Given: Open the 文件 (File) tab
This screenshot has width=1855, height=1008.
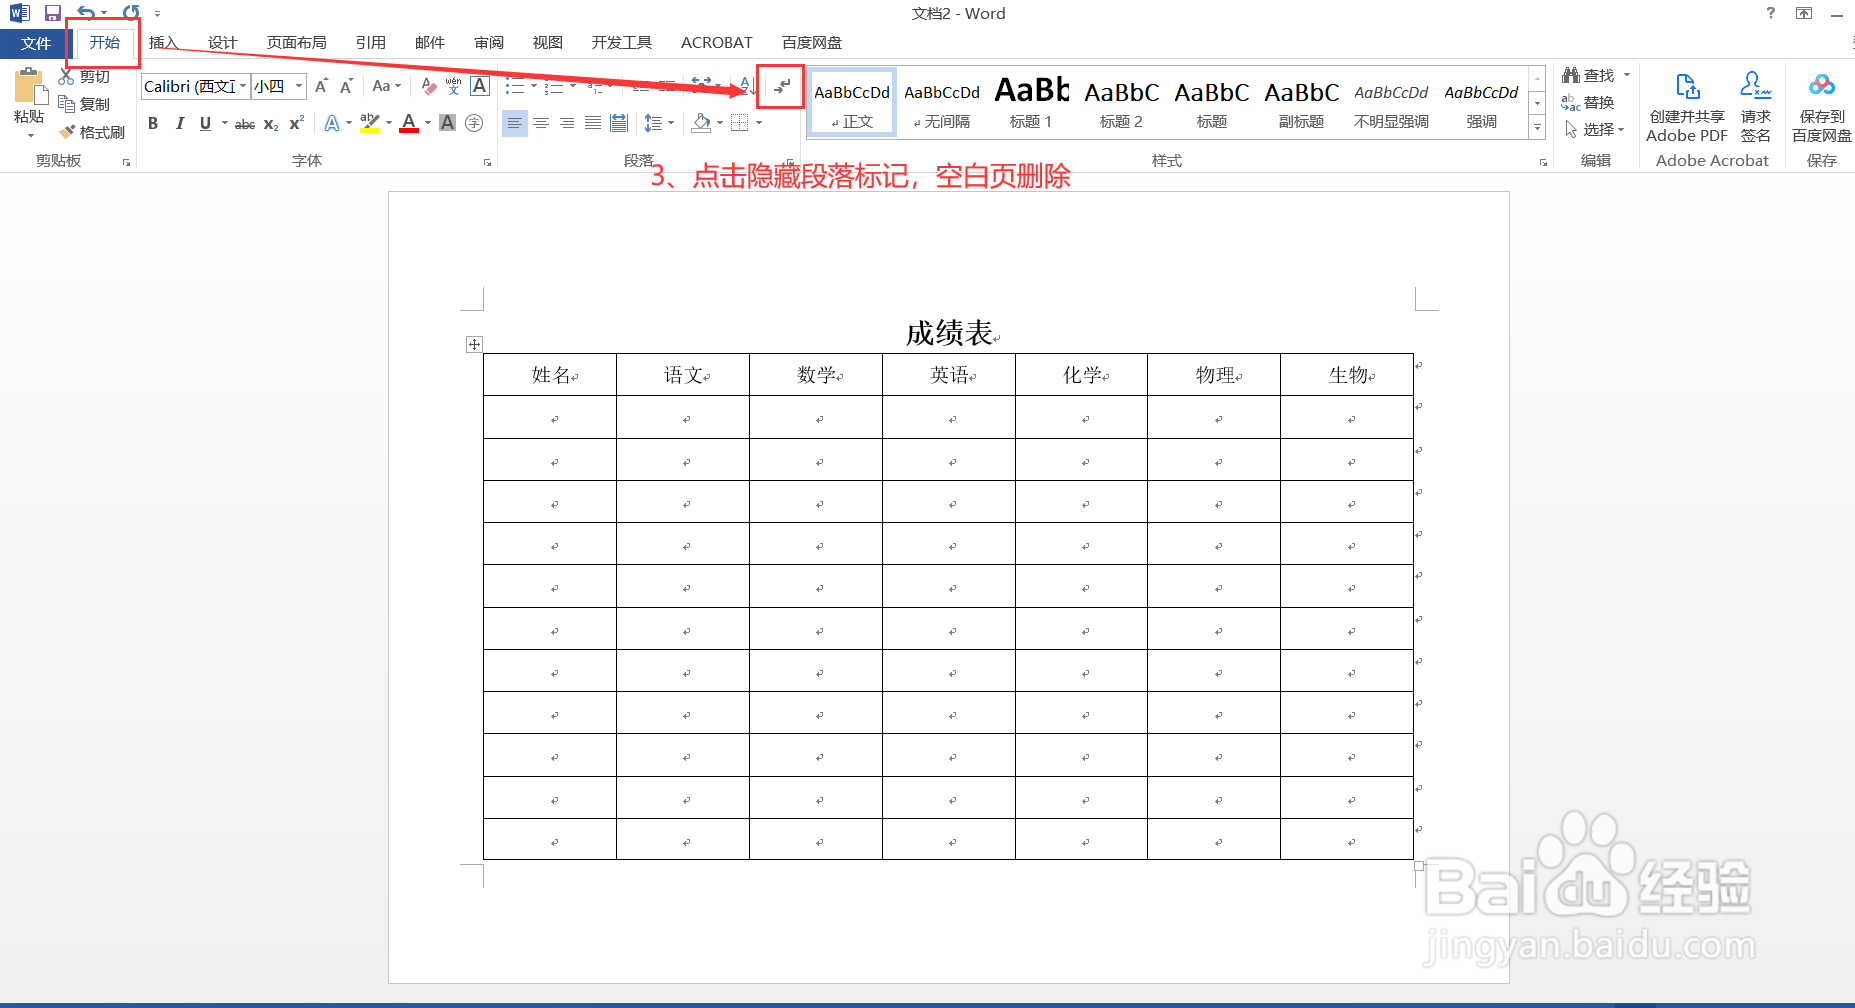Looking at the screenshot, I should coord(35,43).
